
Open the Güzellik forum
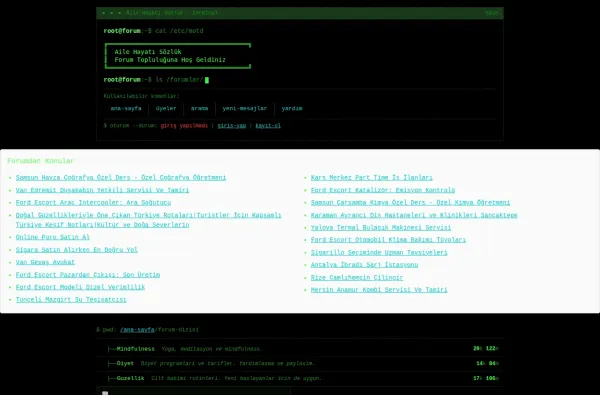click(130, 378)
